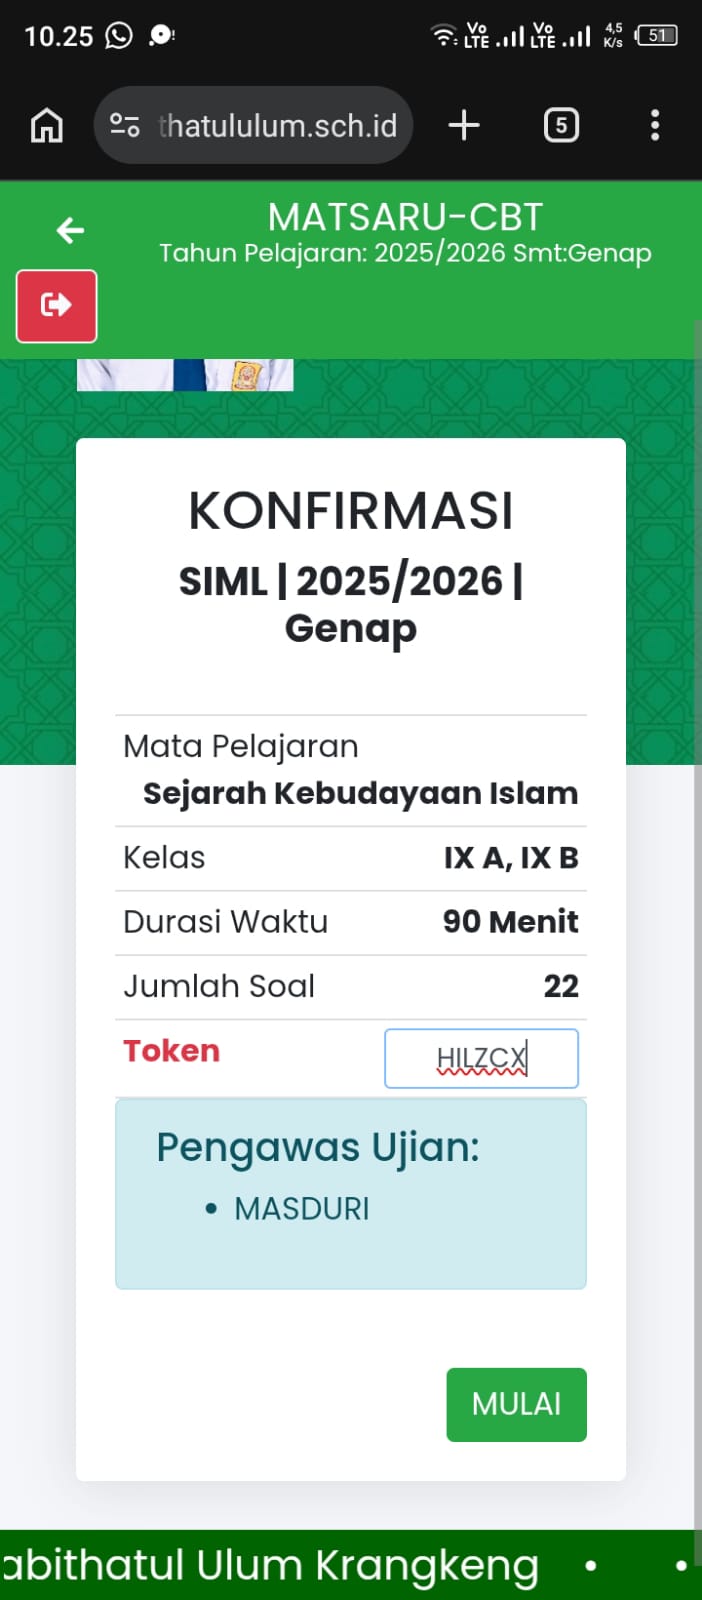Tap the white back arrow icon
The image size is (702, 1600).
point(70,231)
